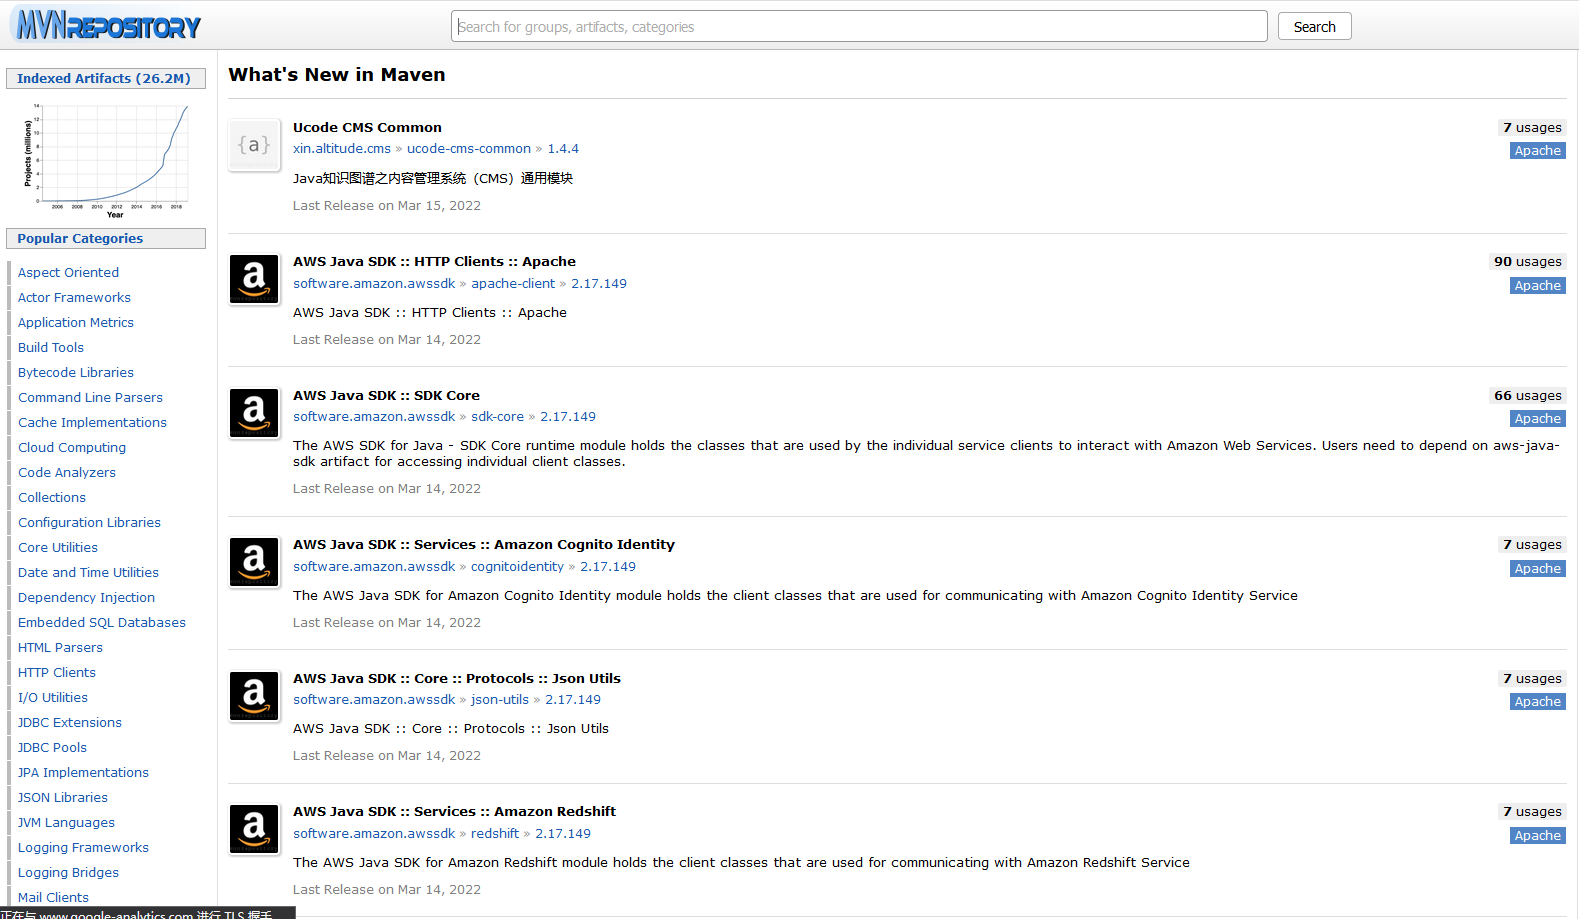Open the Date and Time Utilities category

coord(88,572)
